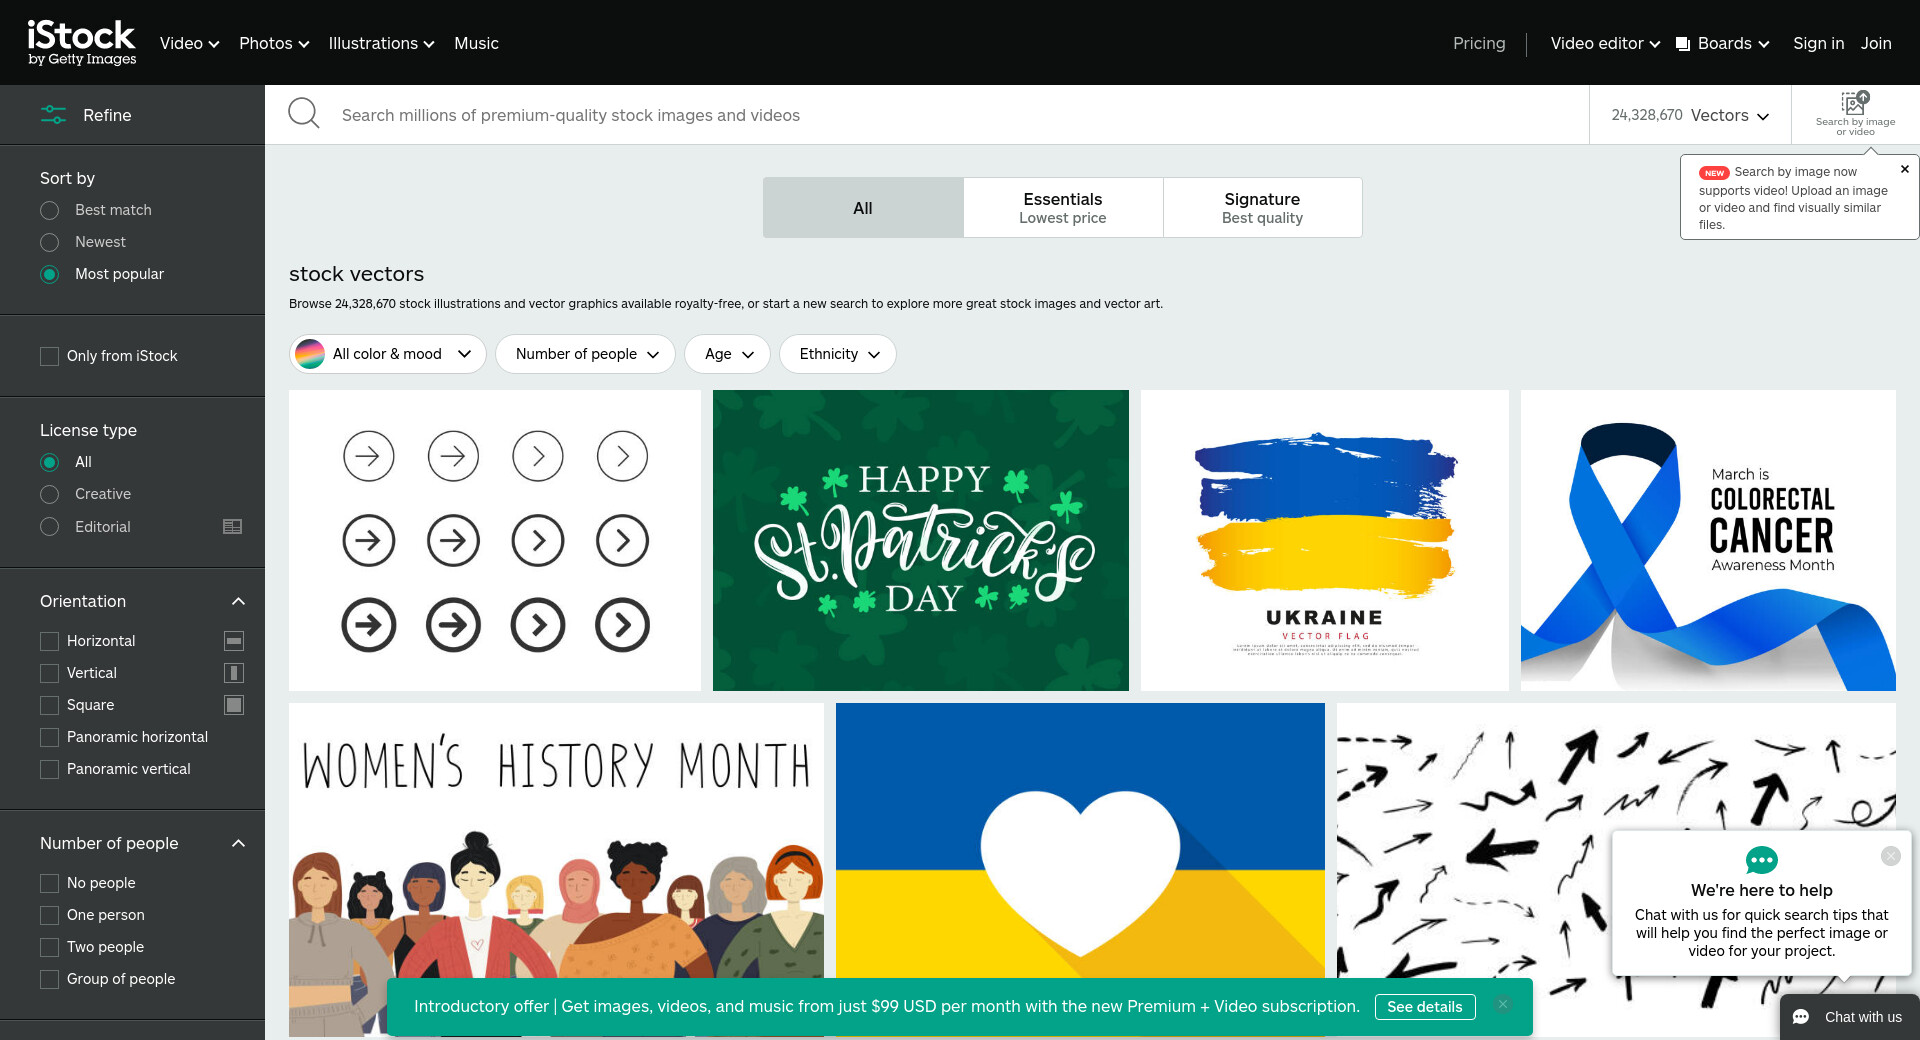The width and height of the screenshot is (1920, 1040).
Task: Dismiss the introductory offer banner
Action: 1503,1005
